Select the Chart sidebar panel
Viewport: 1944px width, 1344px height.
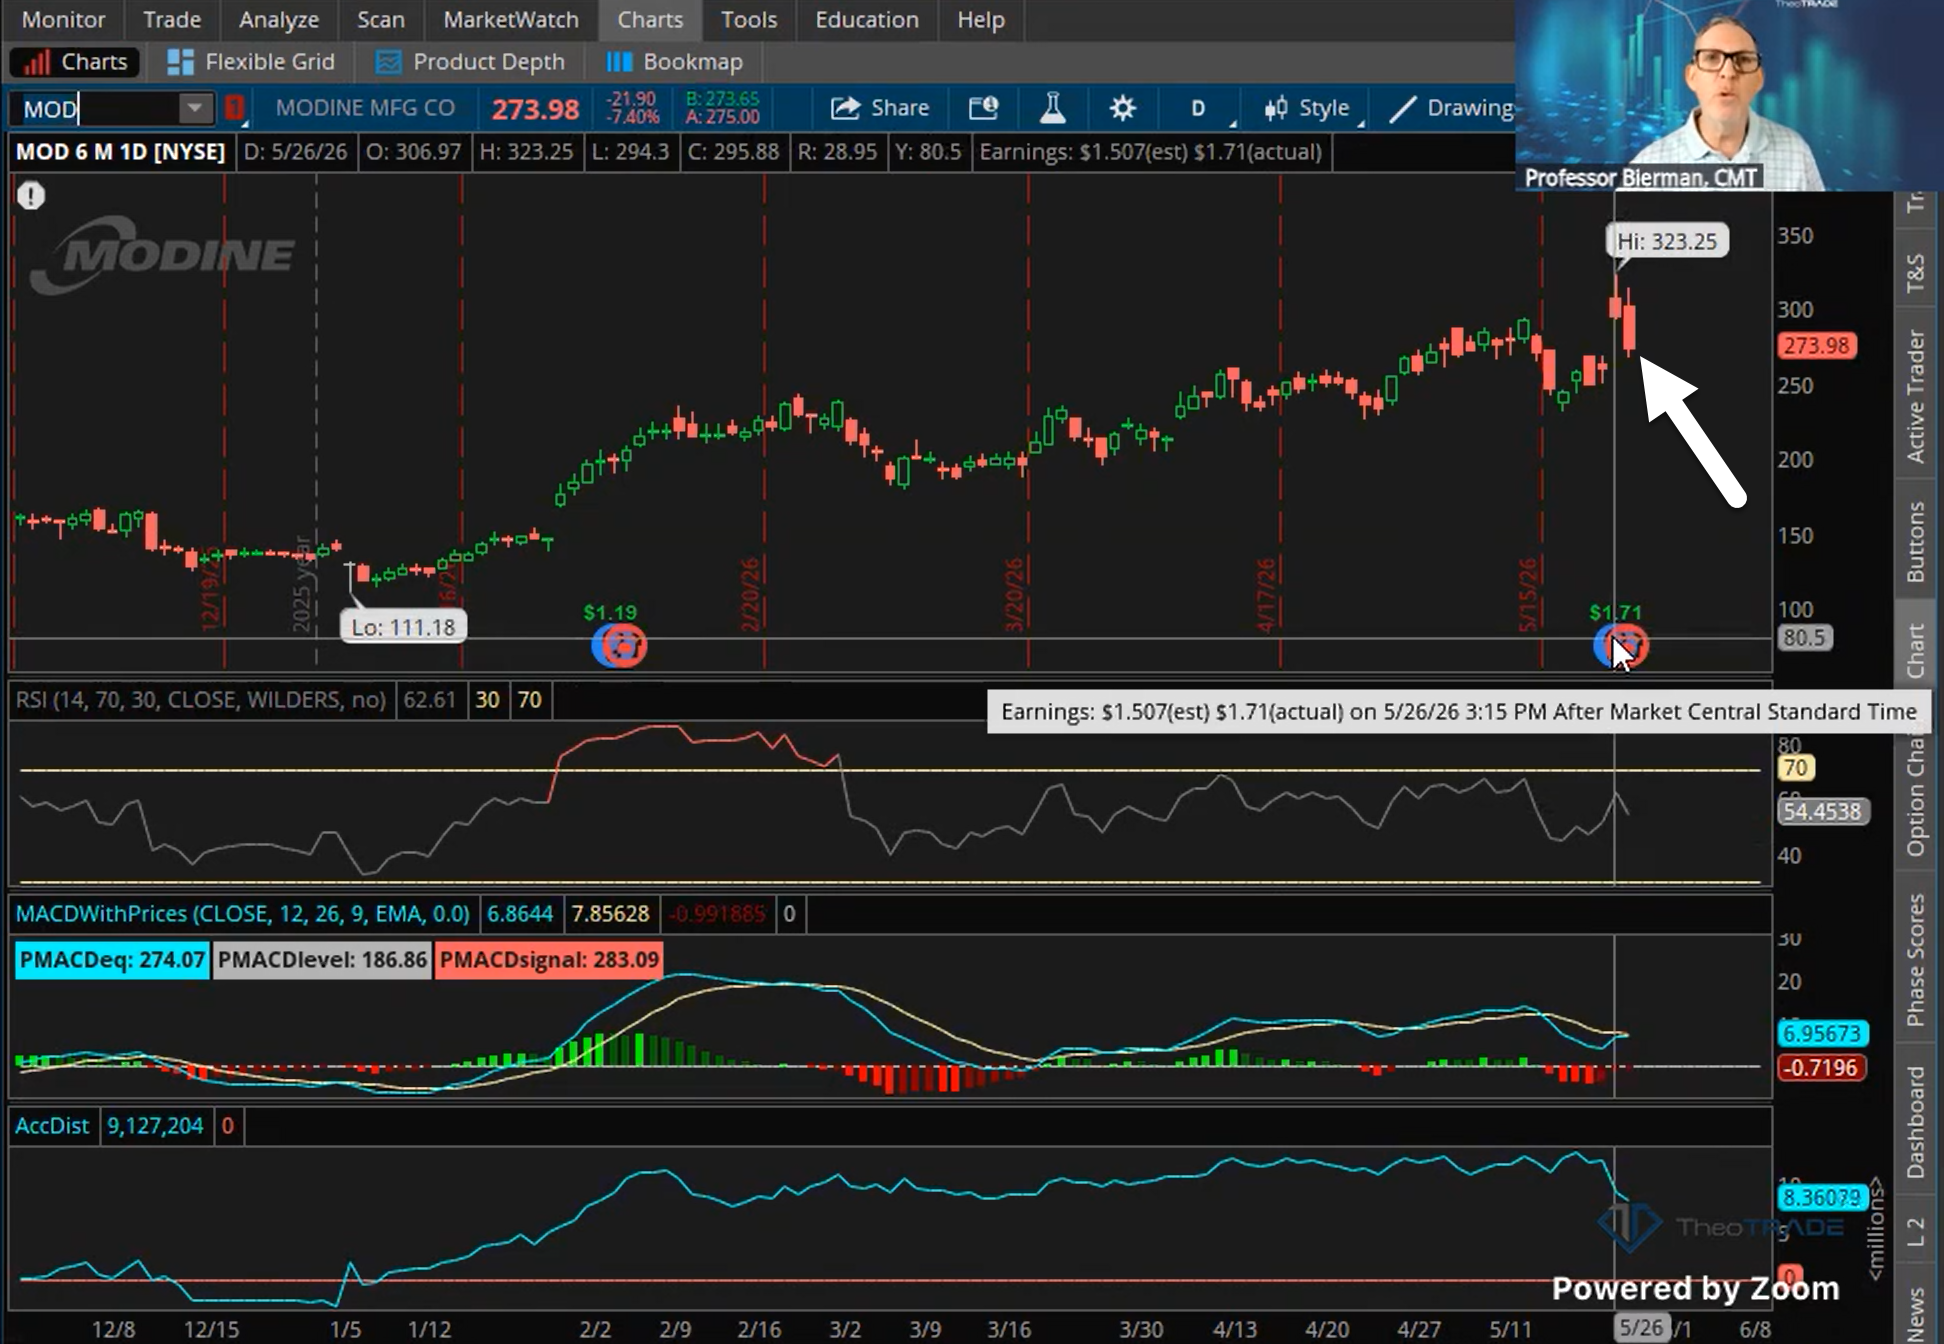click(x=1915, y=650)
